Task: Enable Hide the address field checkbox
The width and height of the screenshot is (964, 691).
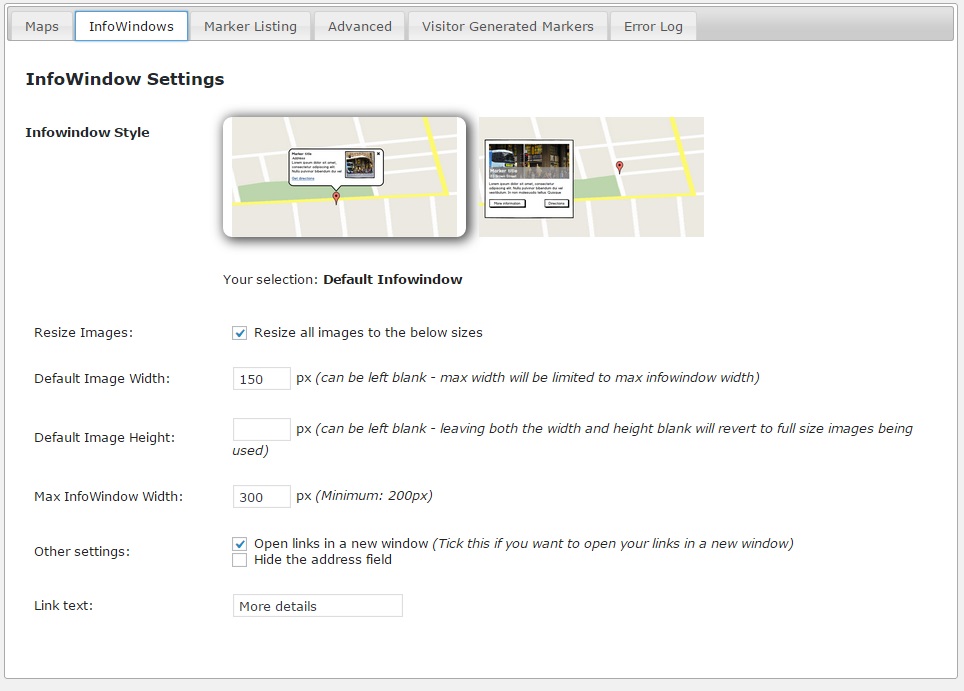Action: pyautogui.click(x=240, y=560)
